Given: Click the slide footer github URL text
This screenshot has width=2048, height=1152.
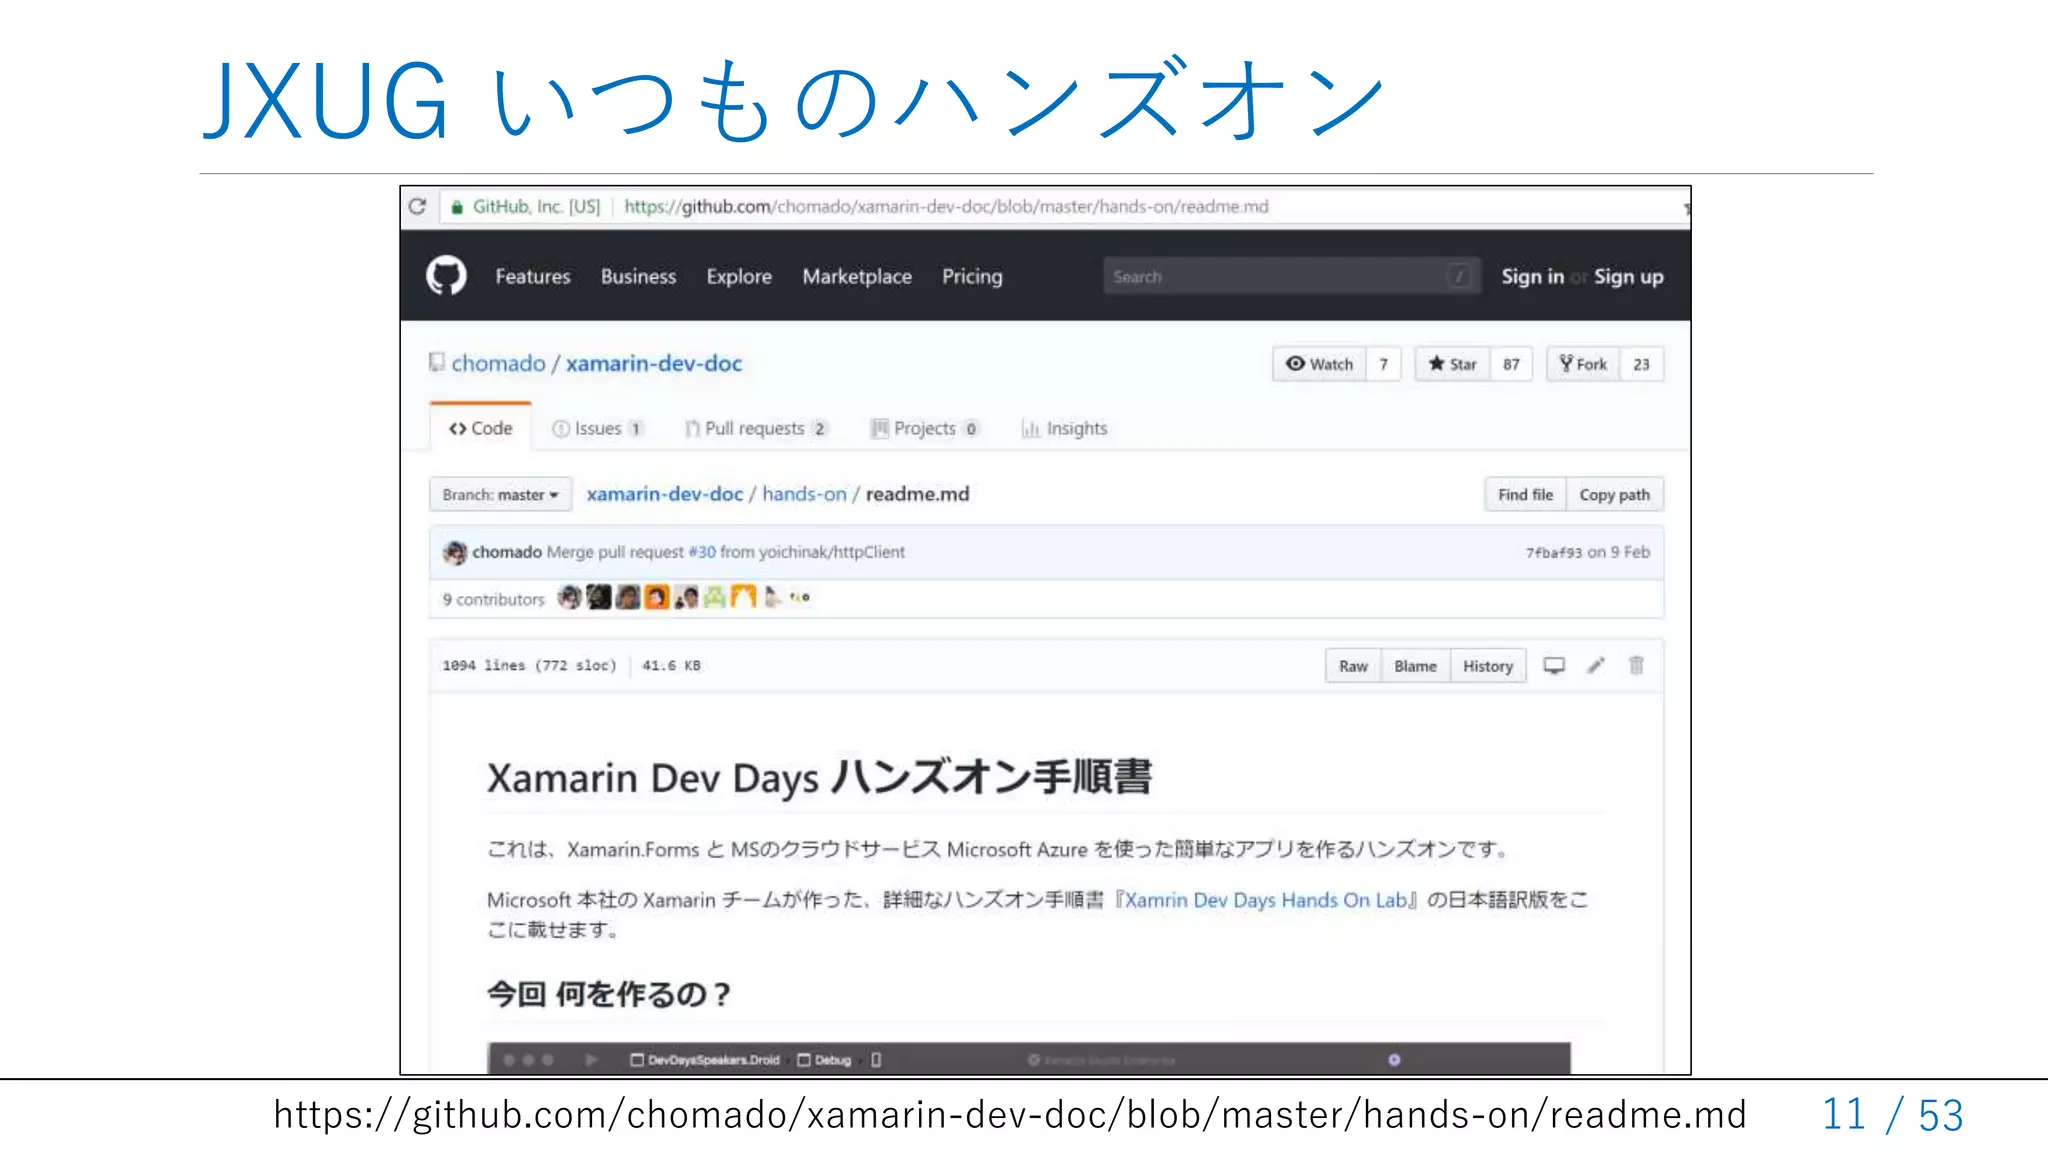Looking at the screenshot, I should tap(1010, 1114).
